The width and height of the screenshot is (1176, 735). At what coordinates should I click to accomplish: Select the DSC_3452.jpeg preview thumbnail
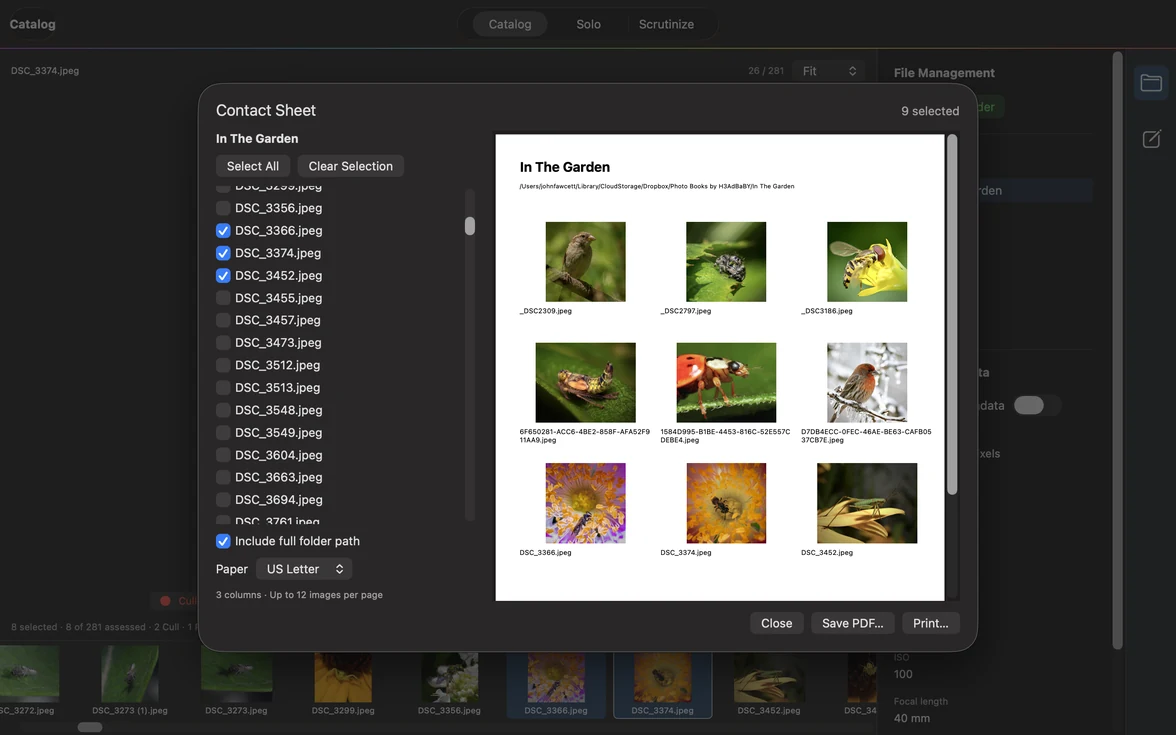pos(867,503)
